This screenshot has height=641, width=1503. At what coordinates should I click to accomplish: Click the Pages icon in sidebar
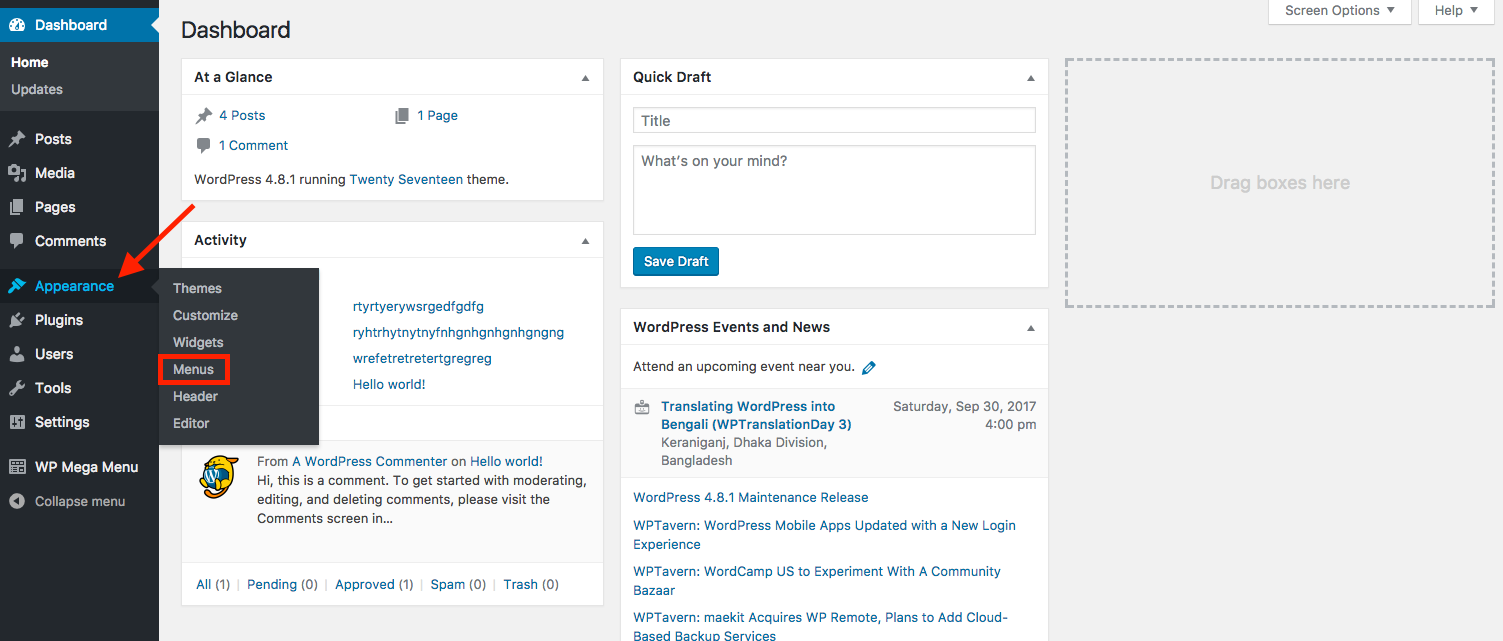tap(17, 207)
